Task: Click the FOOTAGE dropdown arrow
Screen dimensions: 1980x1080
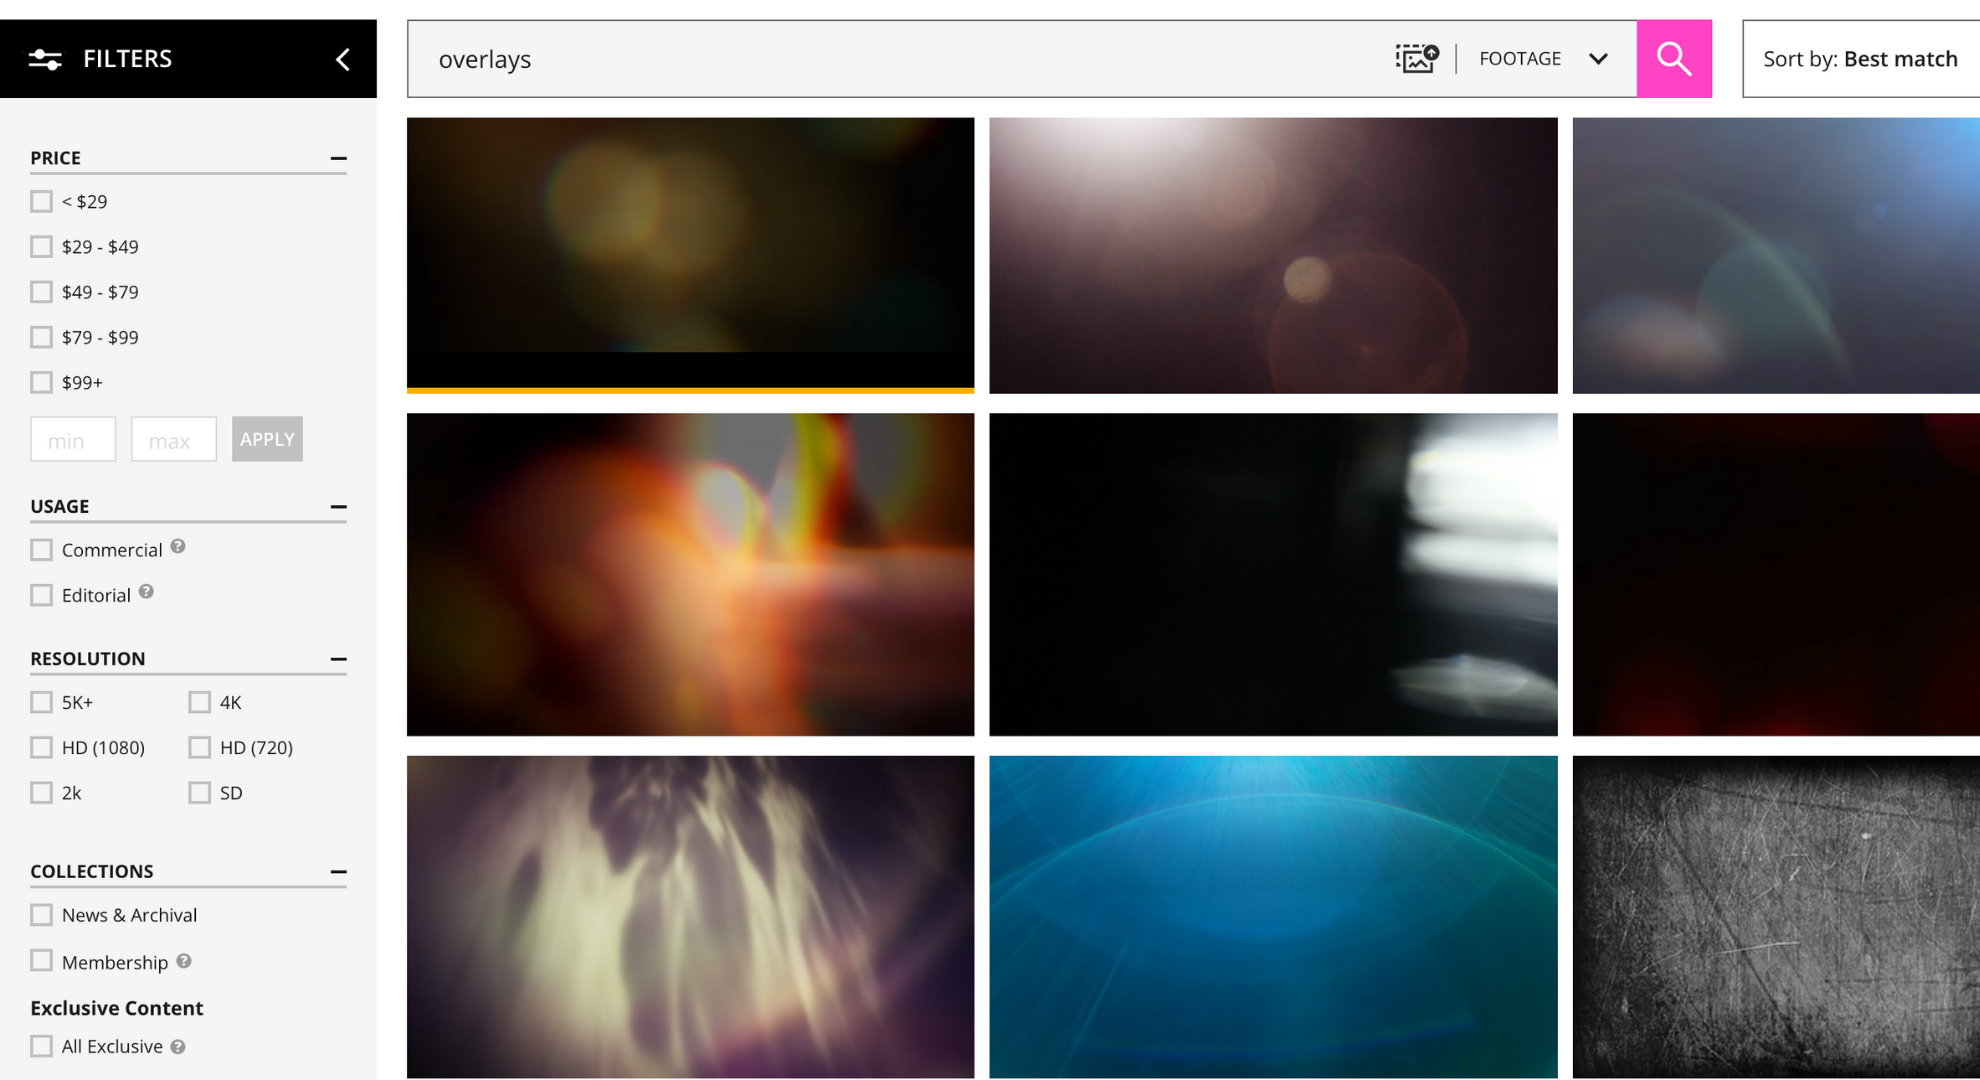Action: 1596,59
